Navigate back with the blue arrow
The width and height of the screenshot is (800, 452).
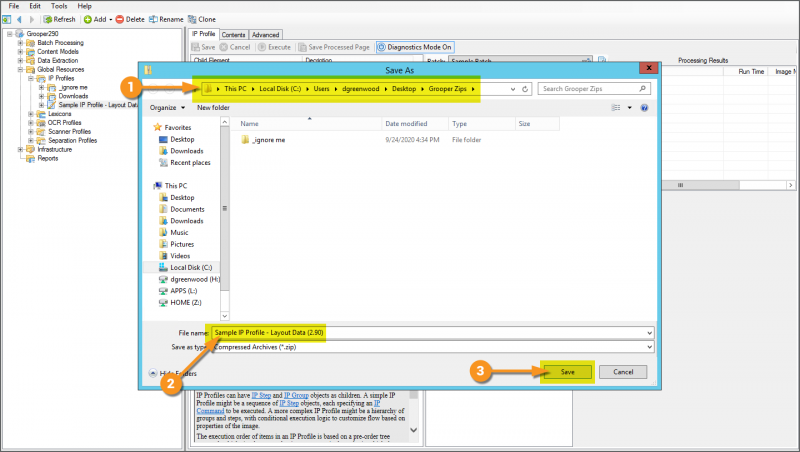click(19, 19)
